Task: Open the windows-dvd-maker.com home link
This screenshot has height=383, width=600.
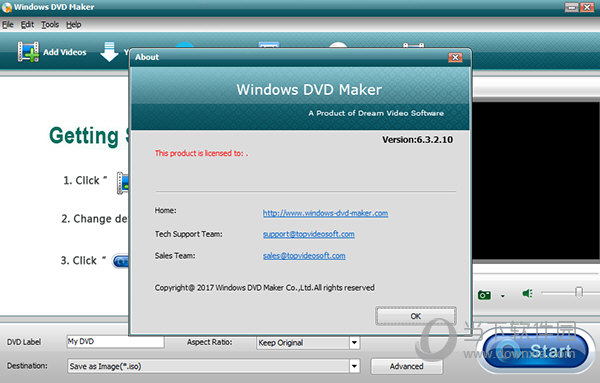Action: tap(325, 213)
